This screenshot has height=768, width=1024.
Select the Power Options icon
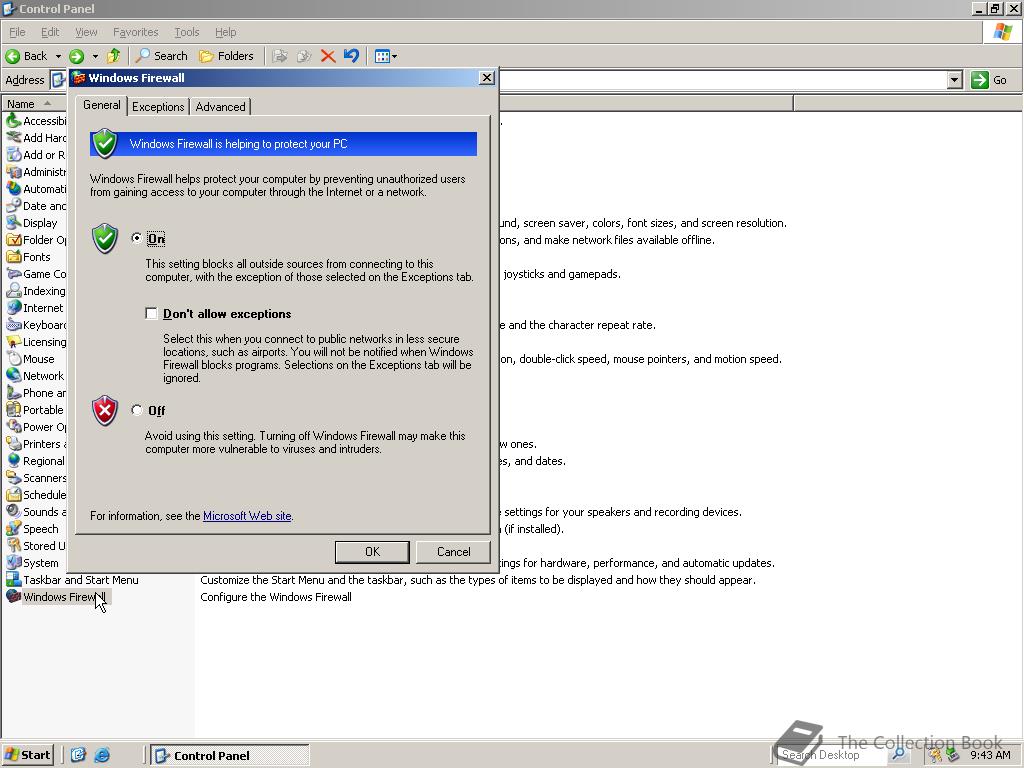[14, 426]
